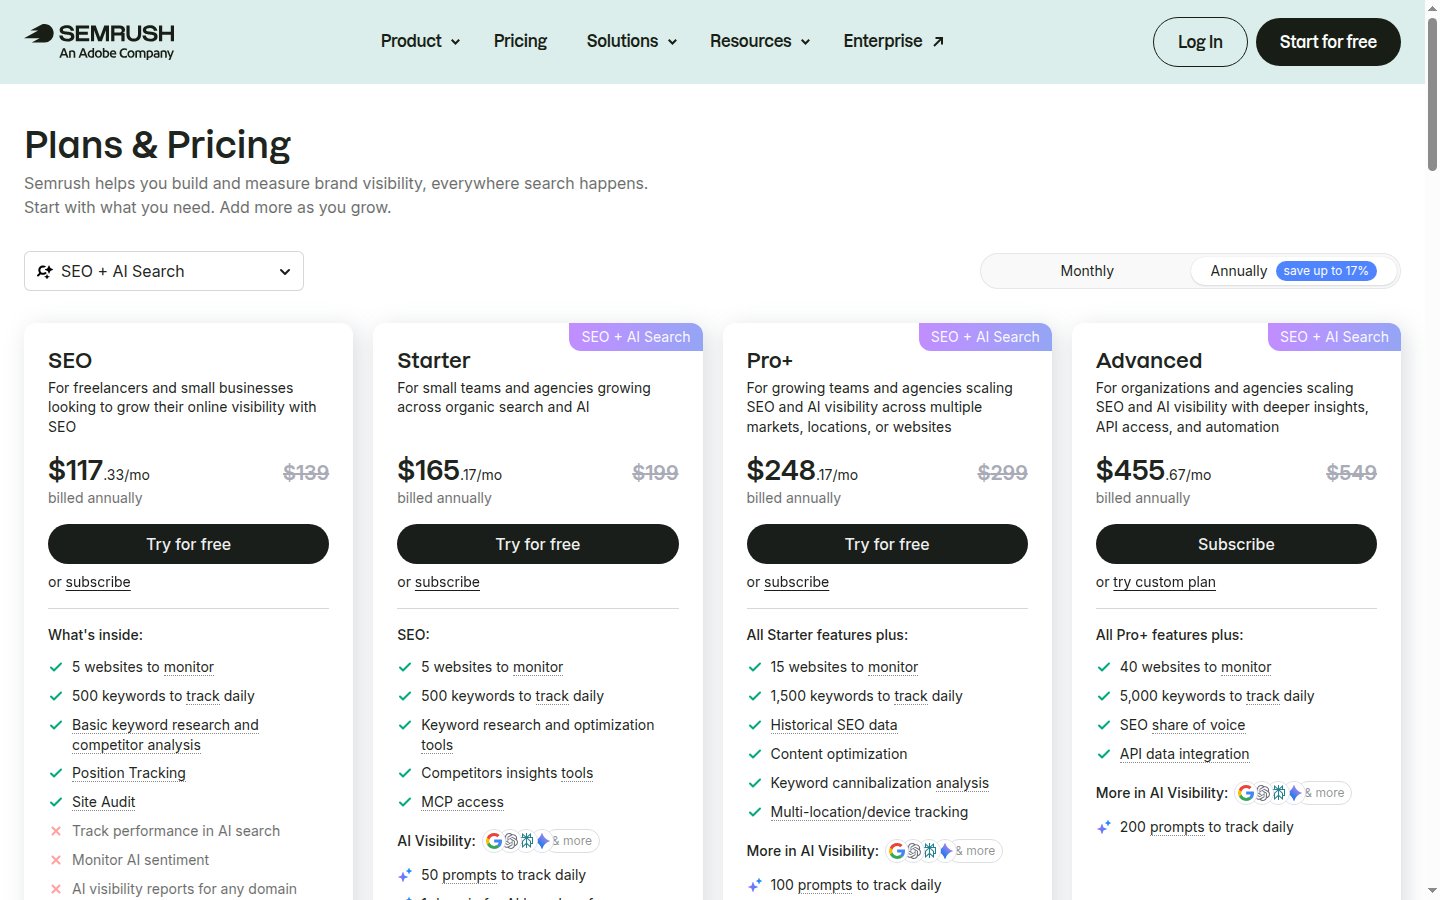This screenshot has height=900, width=1440.
Task: Click sparkle icon beside 200 prompts
Action: pyautogui.click(x=1104, y=827)
